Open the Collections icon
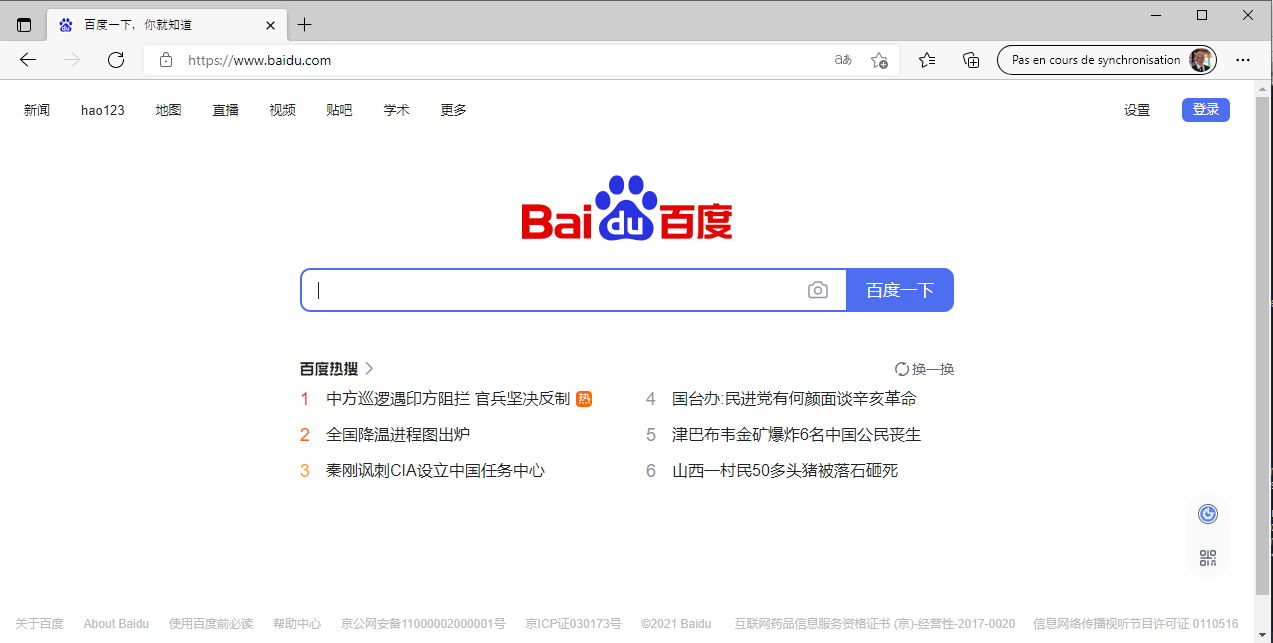The image size is (1273, 643). pyautogui.click(x=971, y=60)
